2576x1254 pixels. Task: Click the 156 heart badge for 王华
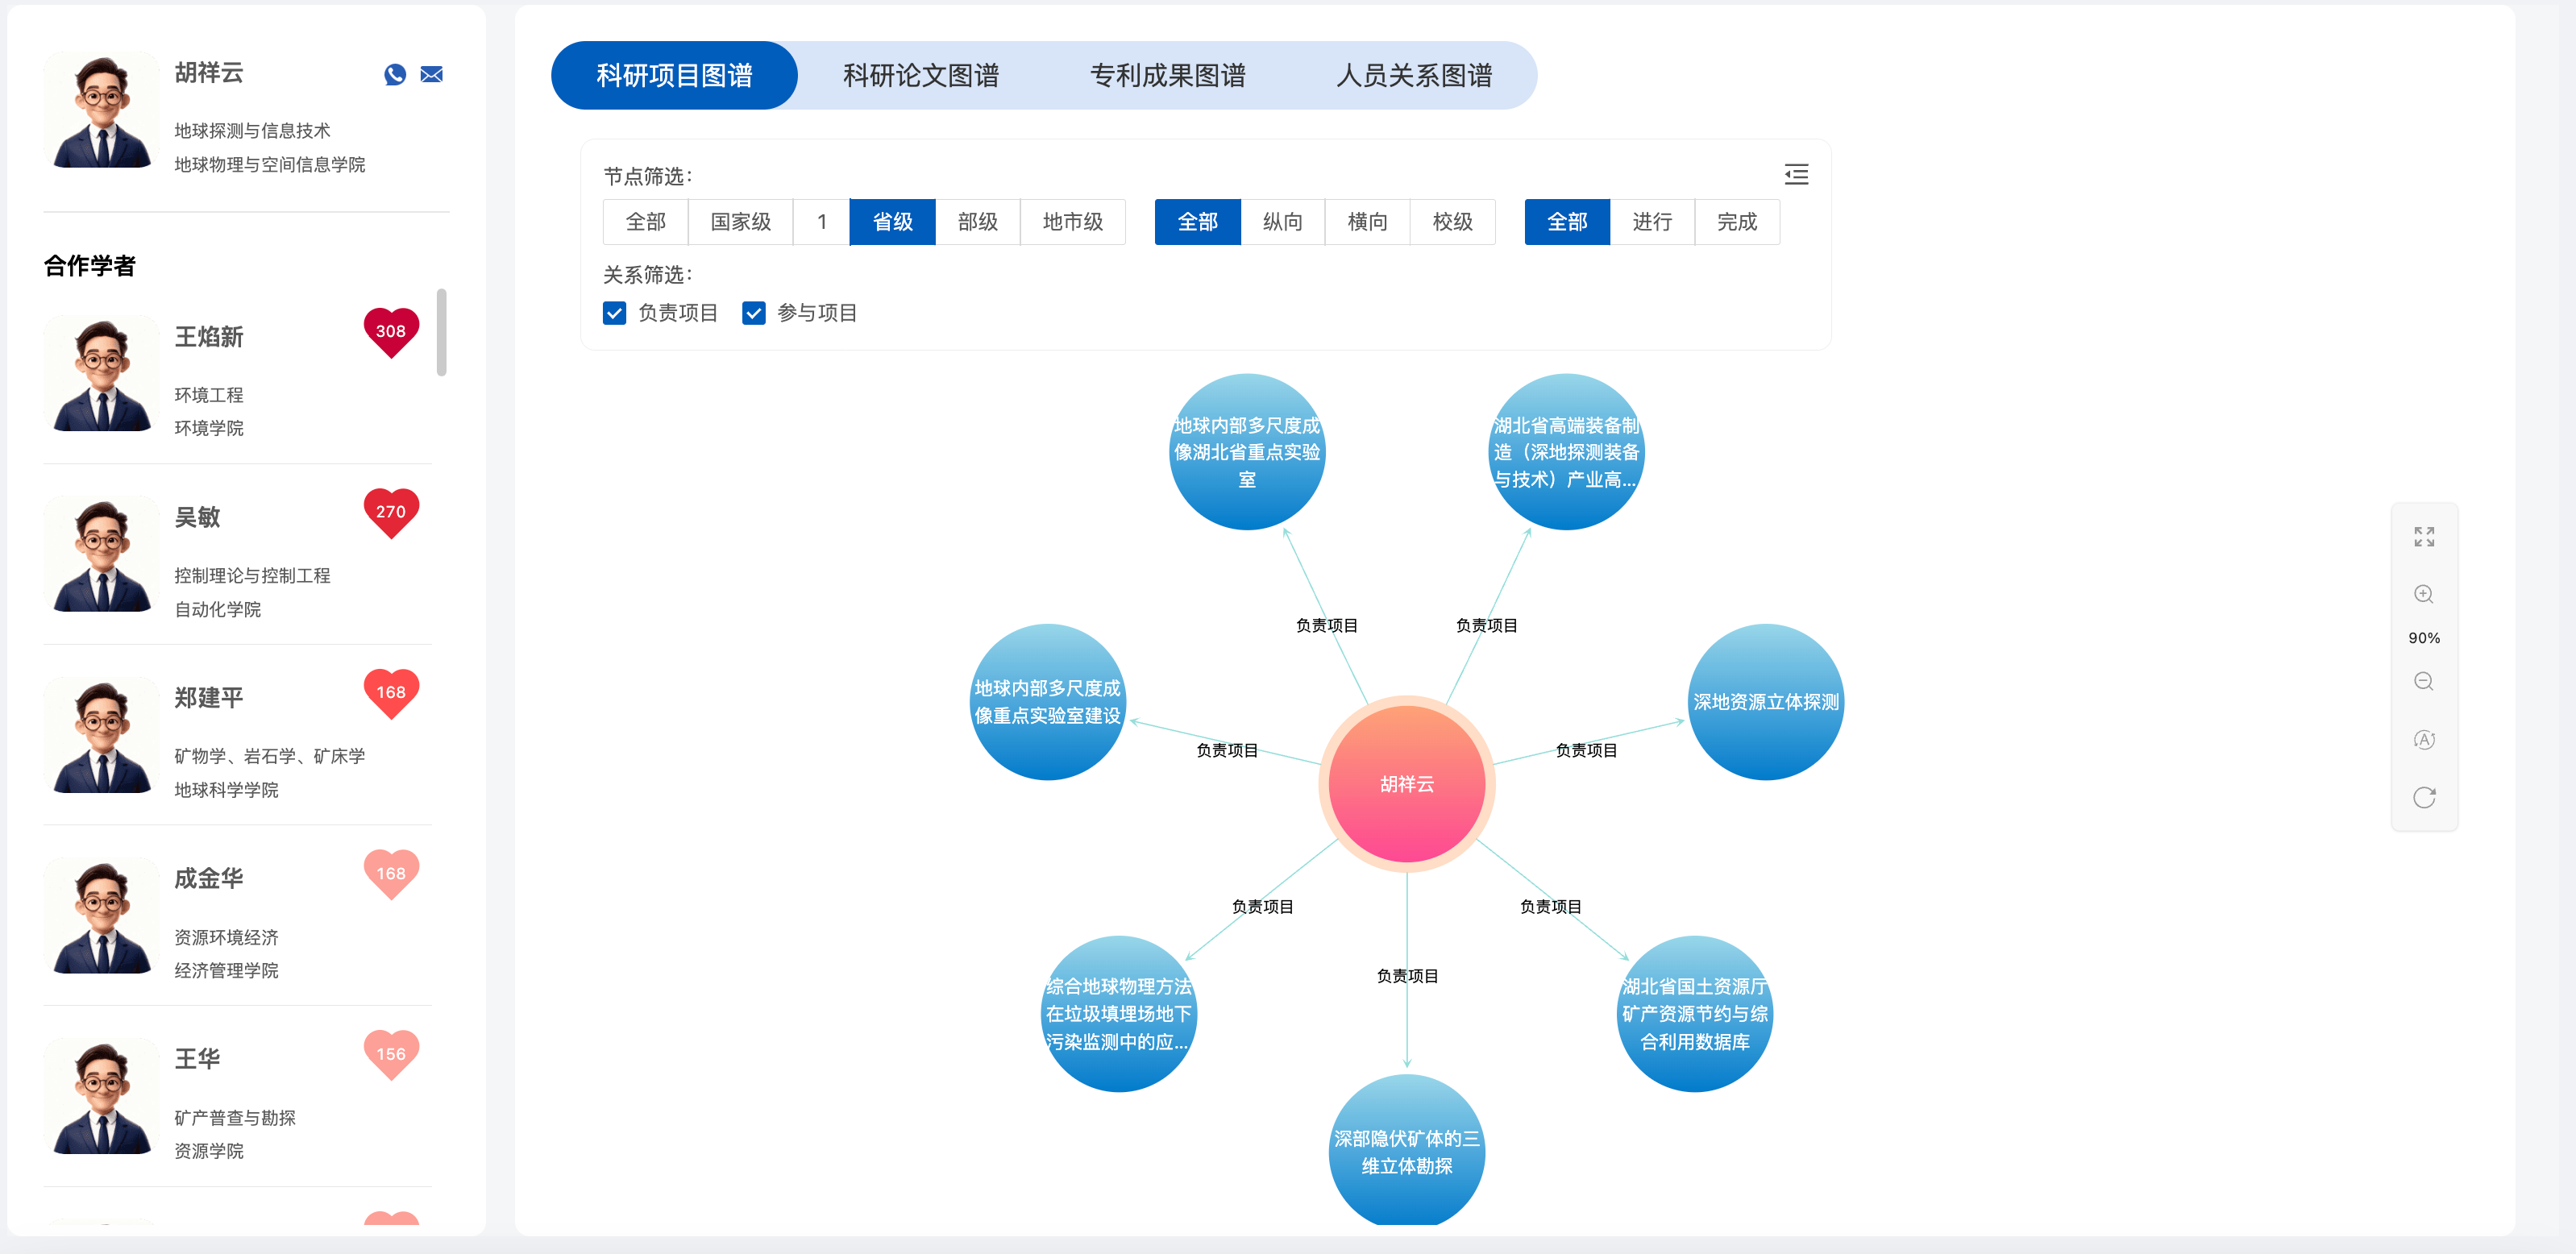[x=391, y=1055]
